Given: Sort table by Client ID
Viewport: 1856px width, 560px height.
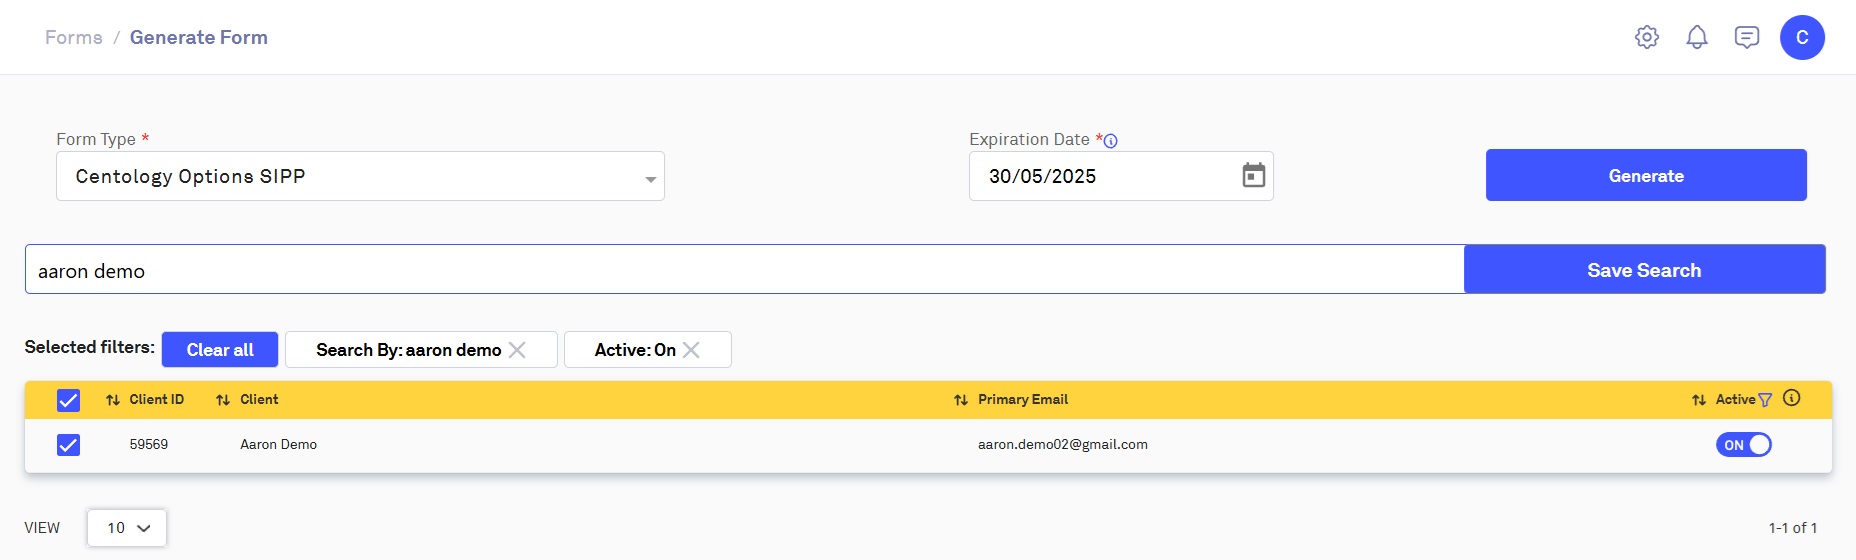Looking at the screenshot, I should 113,400.
